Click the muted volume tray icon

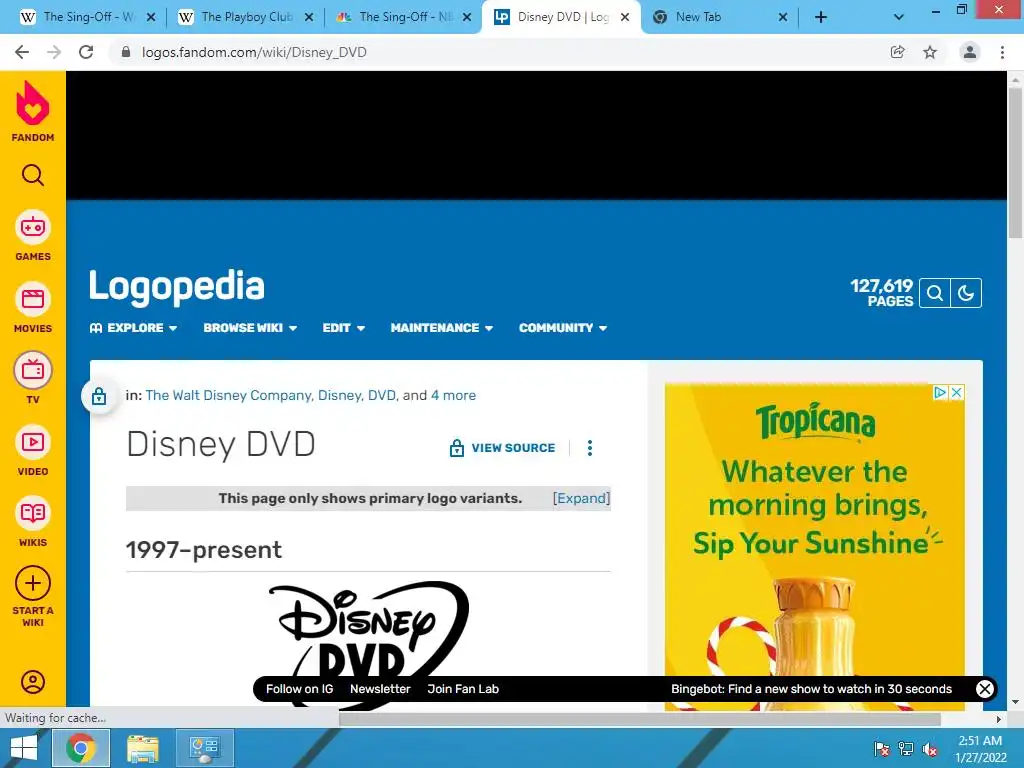[930, 749]
